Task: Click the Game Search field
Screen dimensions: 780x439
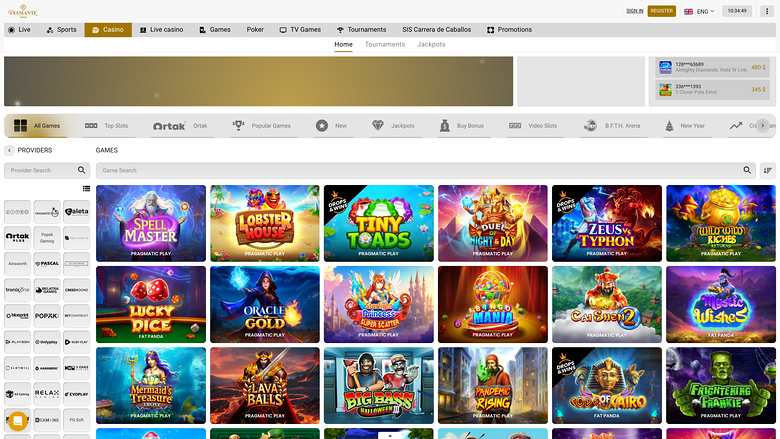Action: (x=426, y=171)
